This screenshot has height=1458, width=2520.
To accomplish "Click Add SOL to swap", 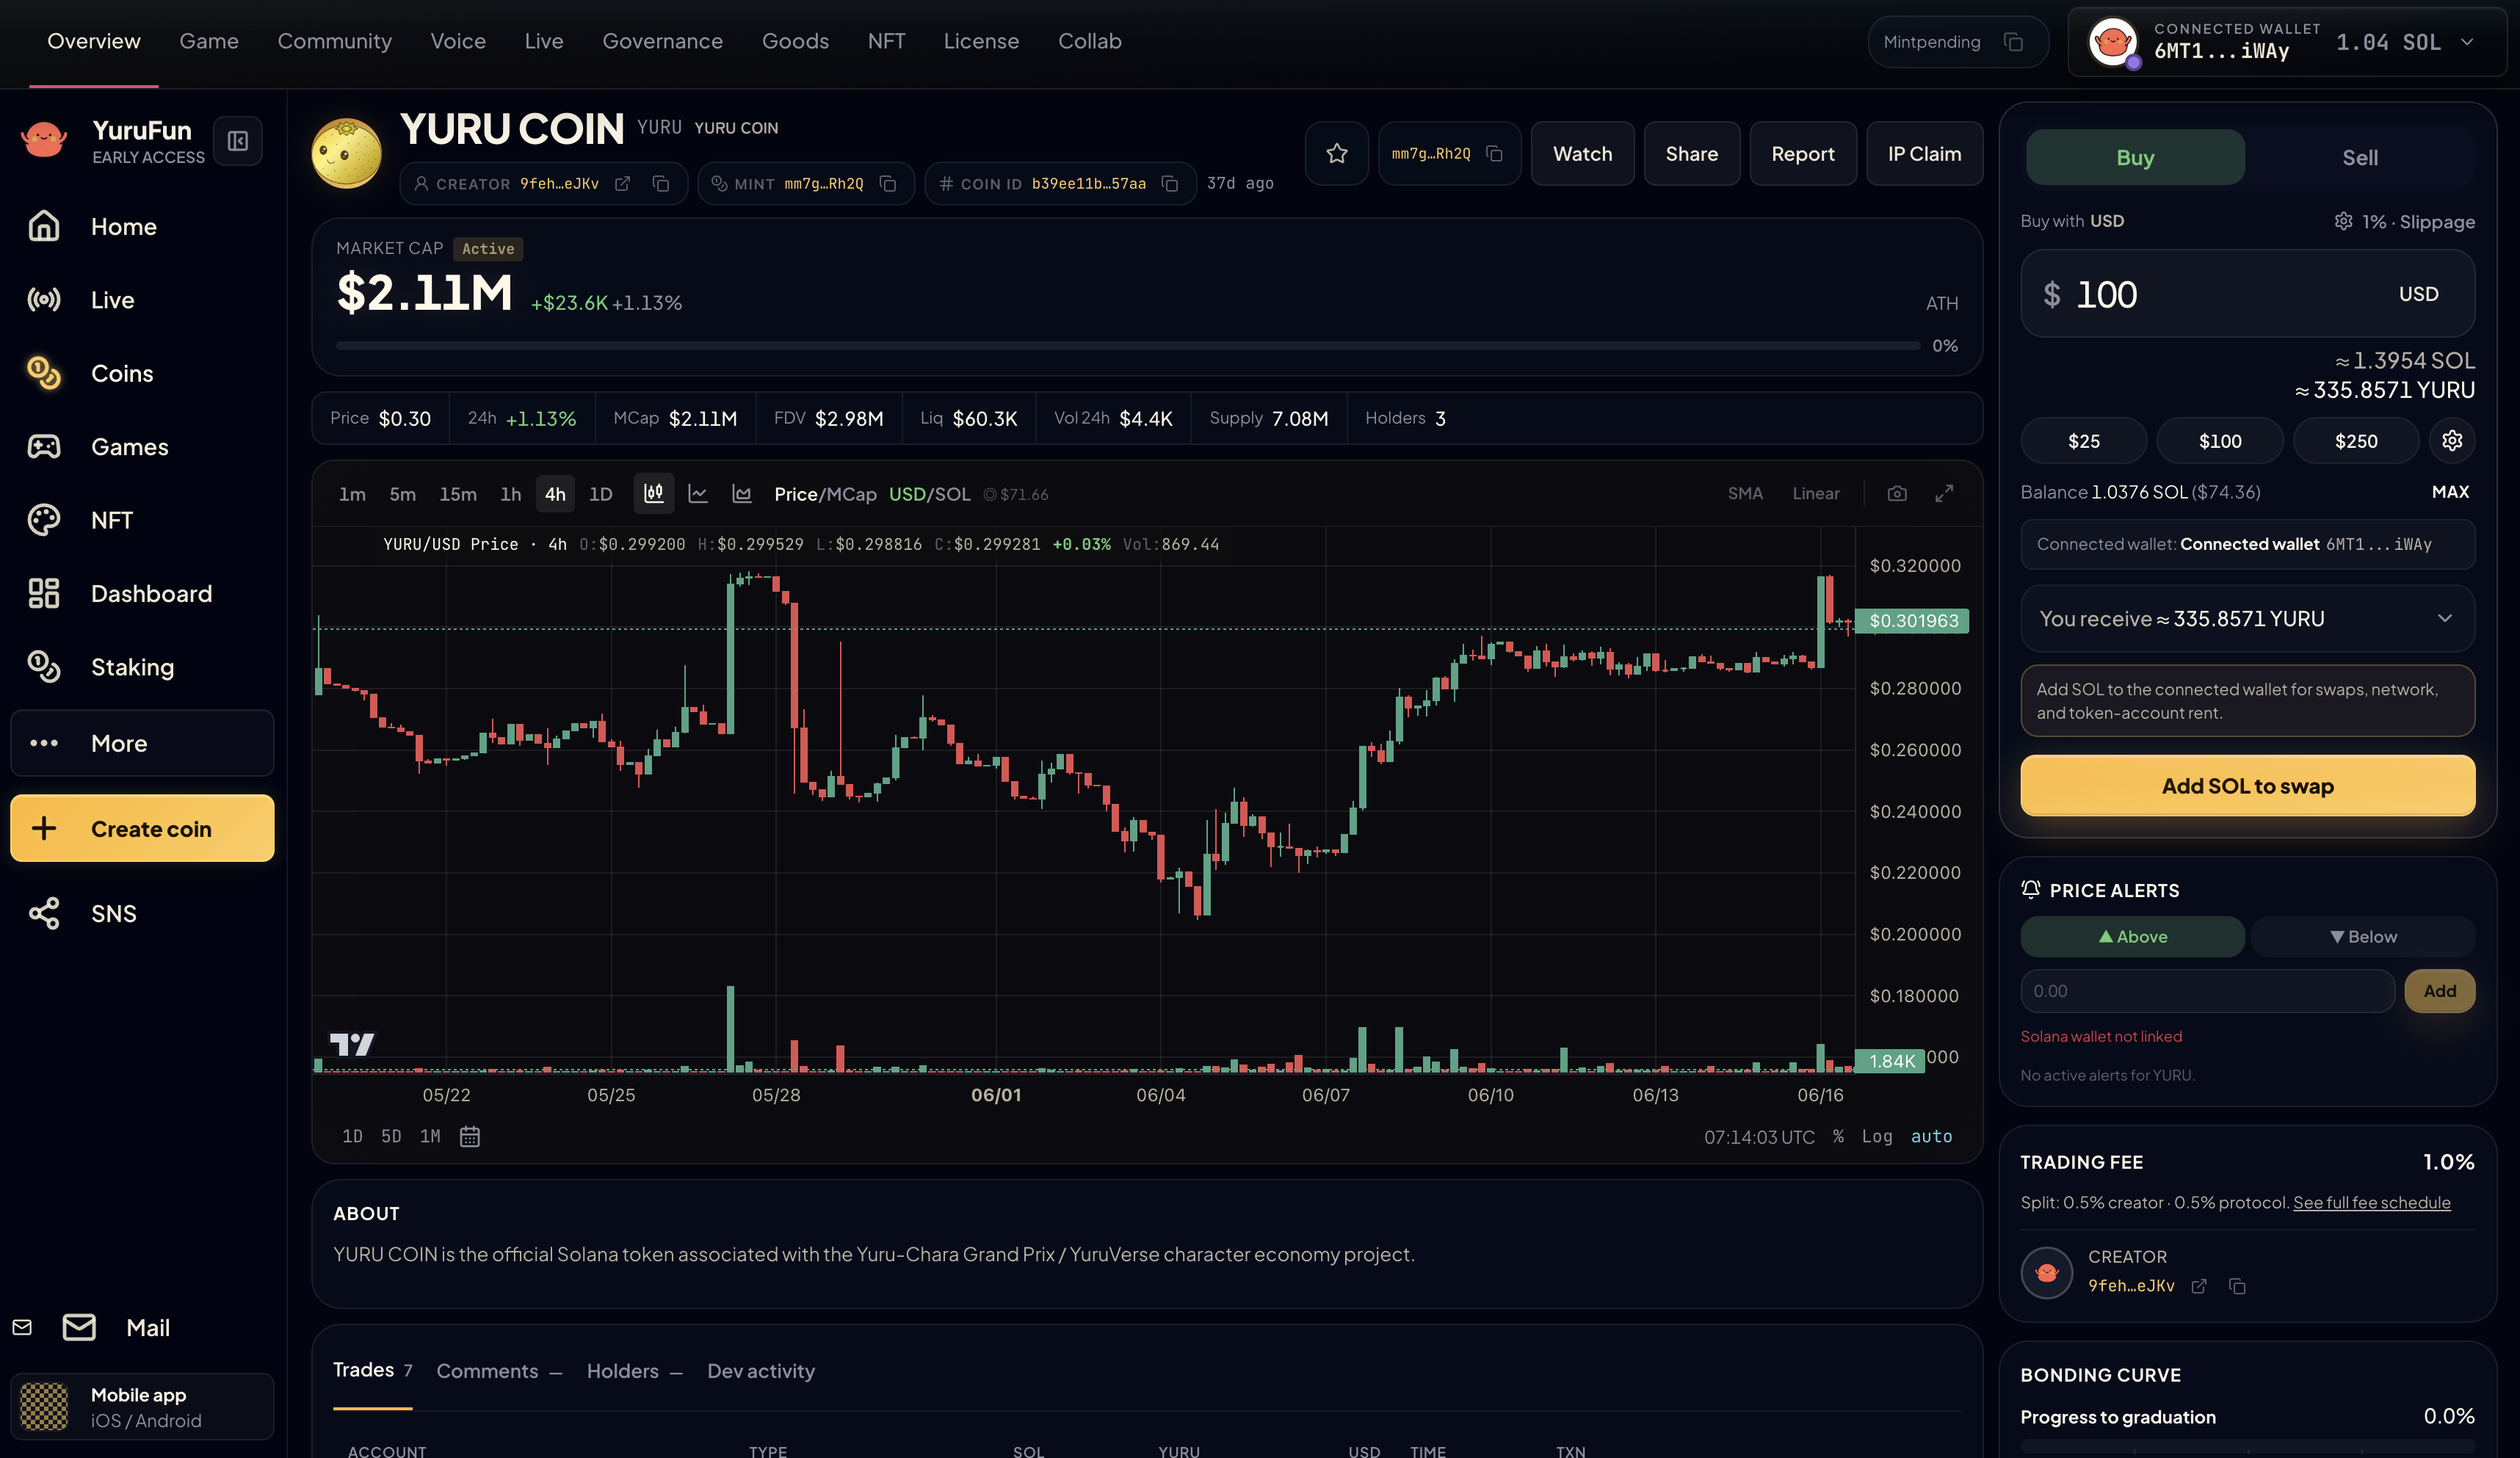I will point(2247,786).
